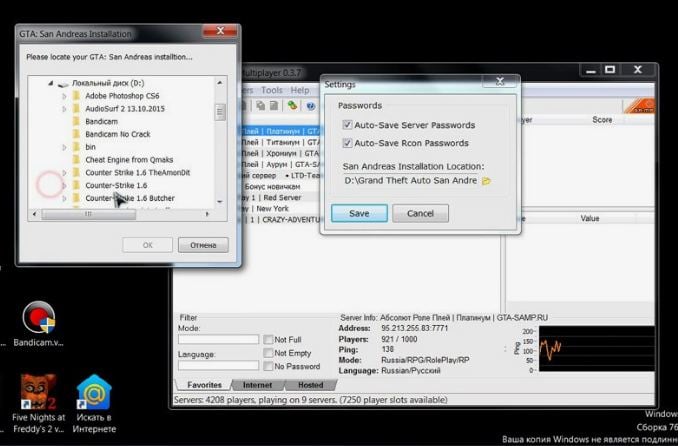
Task: Click the Value column header
Action: (590, 218)
